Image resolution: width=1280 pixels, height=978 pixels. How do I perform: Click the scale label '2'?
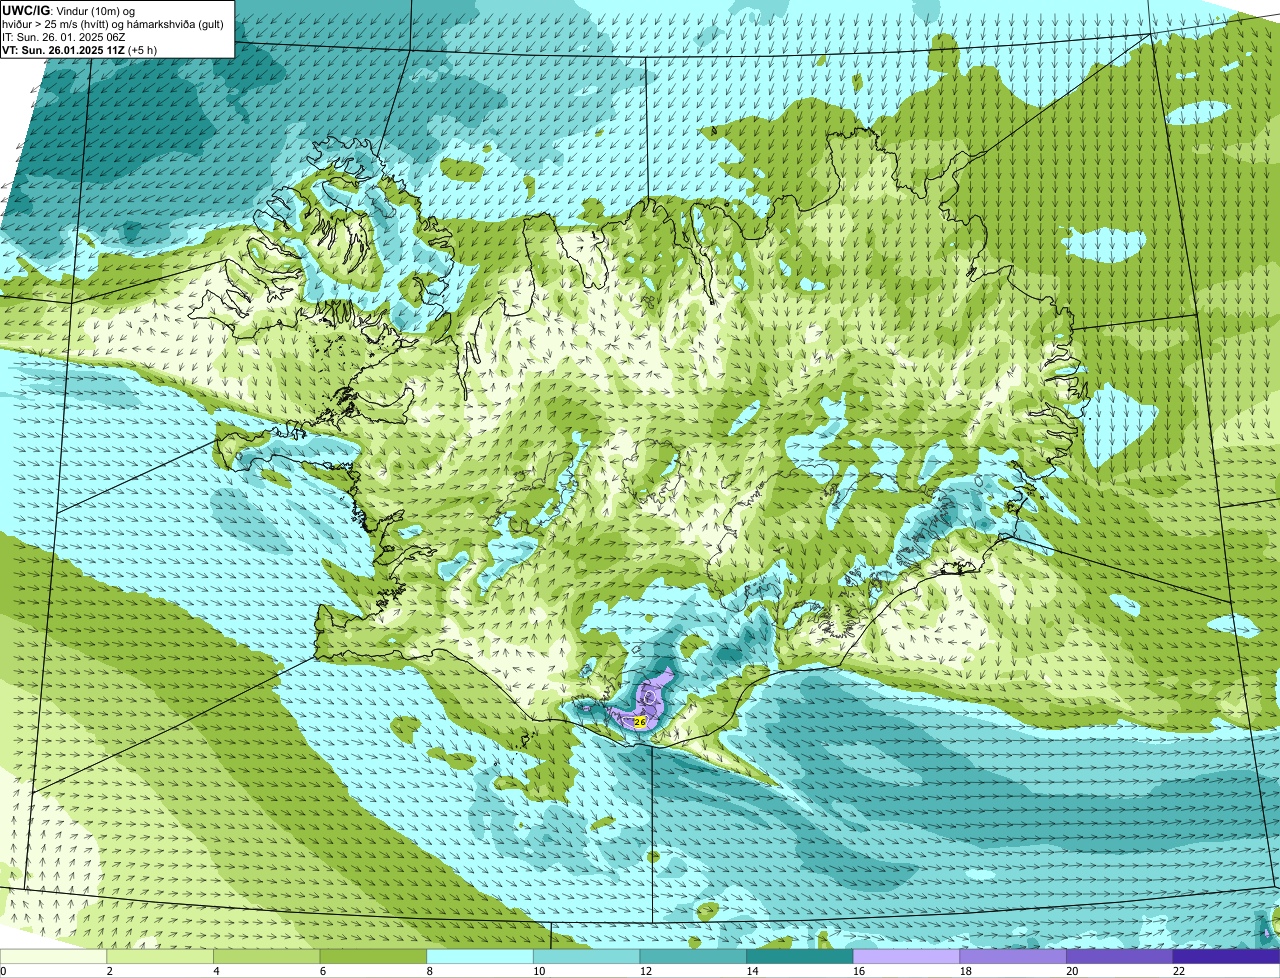coord(109,971)
